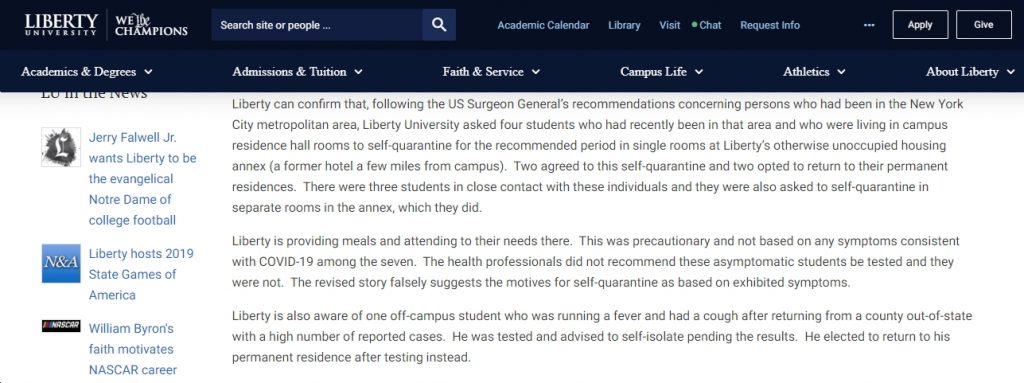This screenshot has width=1024, height=383.
Task: Click the NASCAR logo thumbnail
Action: click(61, 326)
